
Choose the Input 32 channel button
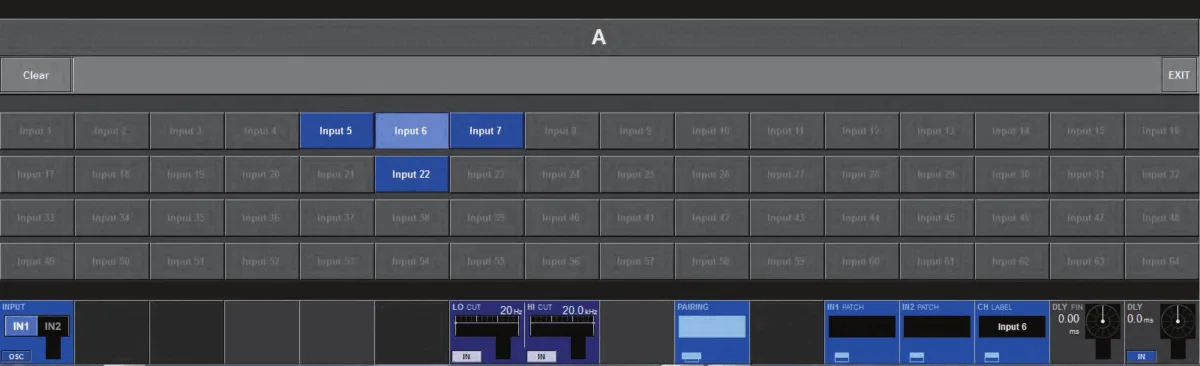[x=1162, y=175]
